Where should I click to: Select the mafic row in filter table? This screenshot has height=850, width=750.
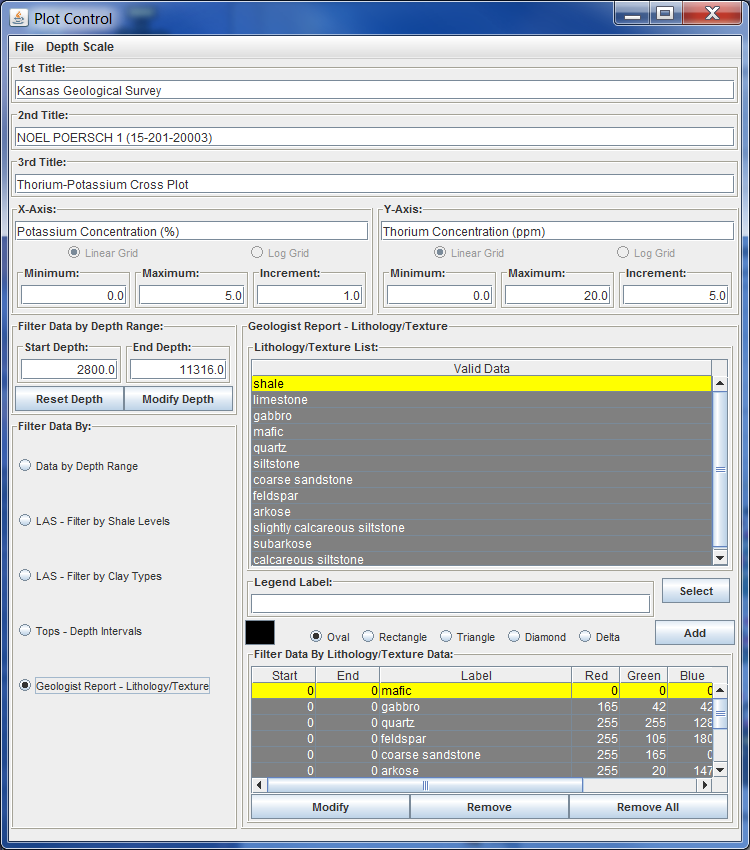click(482, 691)
